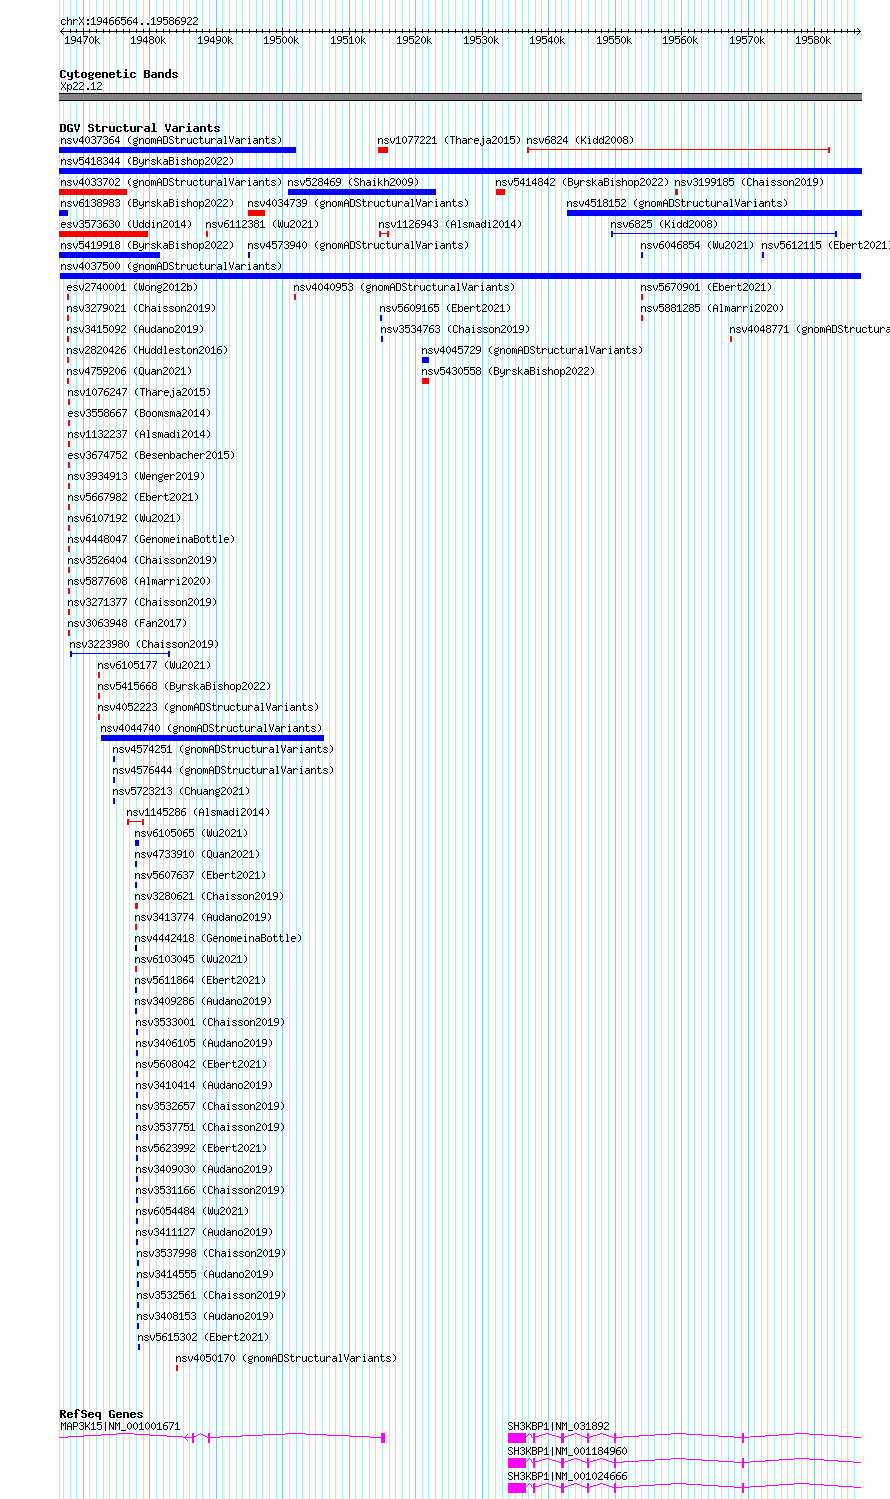The height and width of the screenshot is (1499, 890).
Task: Select nsv5881285 (Almarri2020) label
Action: (713, 309)
